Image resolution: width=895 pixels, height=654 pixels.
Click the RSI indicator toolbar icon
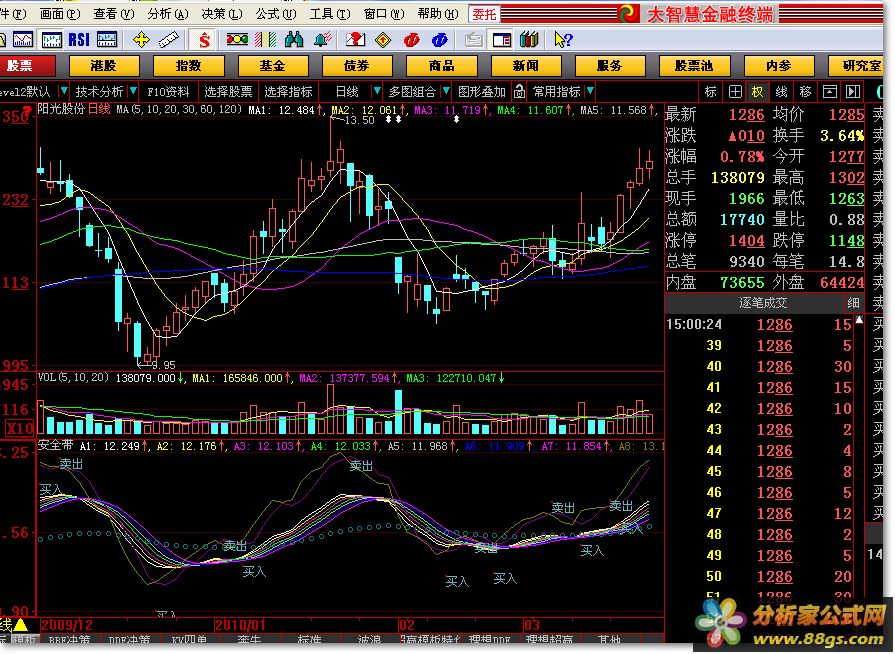click(x=79, y=39)
